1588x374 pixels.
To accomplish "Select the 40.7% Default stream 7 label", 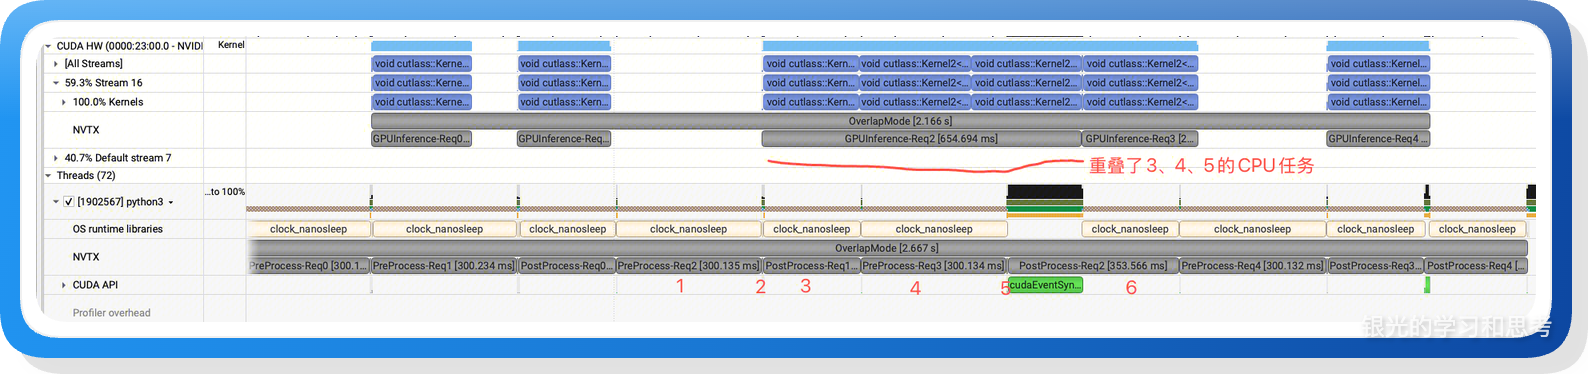I will click(118, 158).
